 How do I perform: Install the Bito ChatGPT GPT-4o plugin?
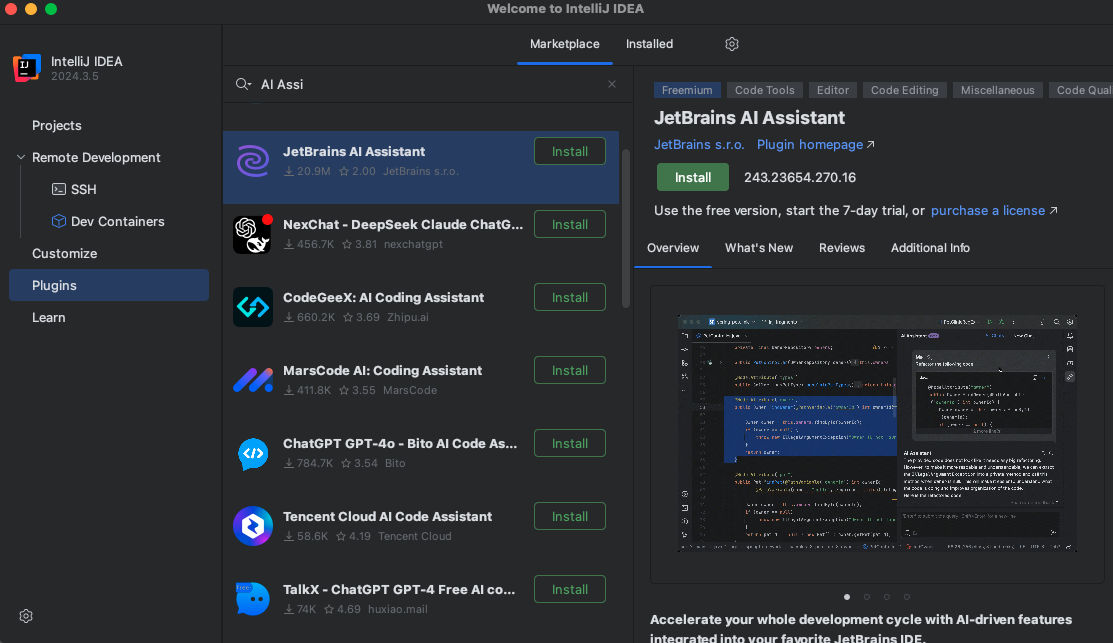tap(570, 444)
